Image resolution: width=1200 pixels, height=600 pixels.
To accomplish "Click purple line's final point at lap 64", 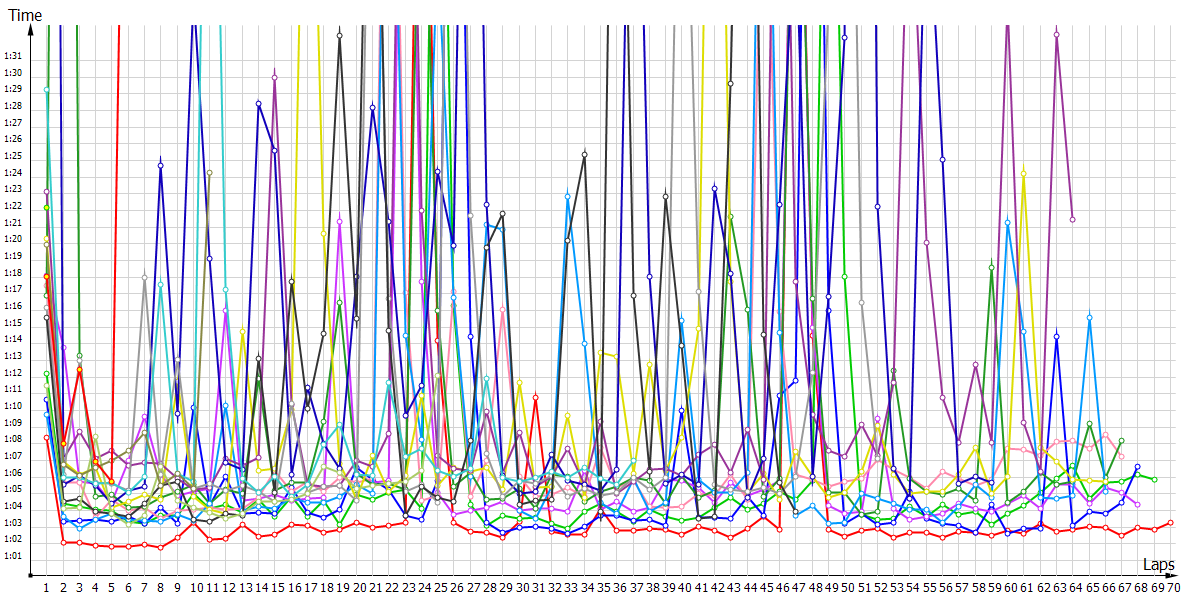I will [1072, 219].
